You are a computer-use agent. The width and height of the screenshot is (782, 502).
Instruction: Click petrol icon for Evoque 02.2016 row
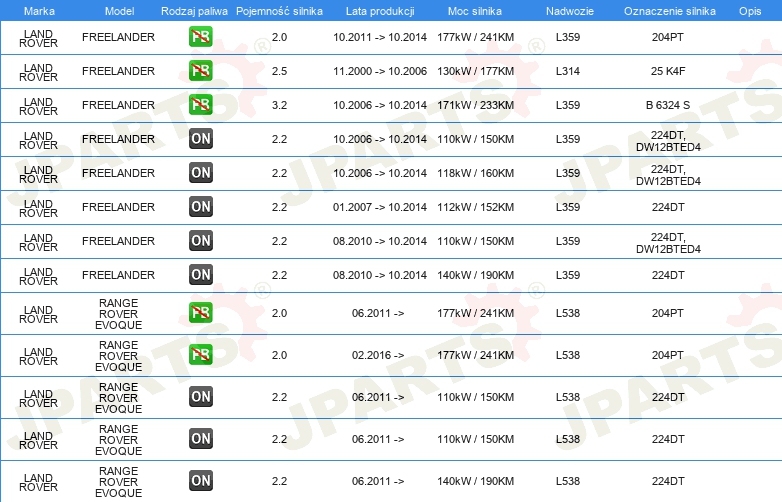tap(200, 355)
